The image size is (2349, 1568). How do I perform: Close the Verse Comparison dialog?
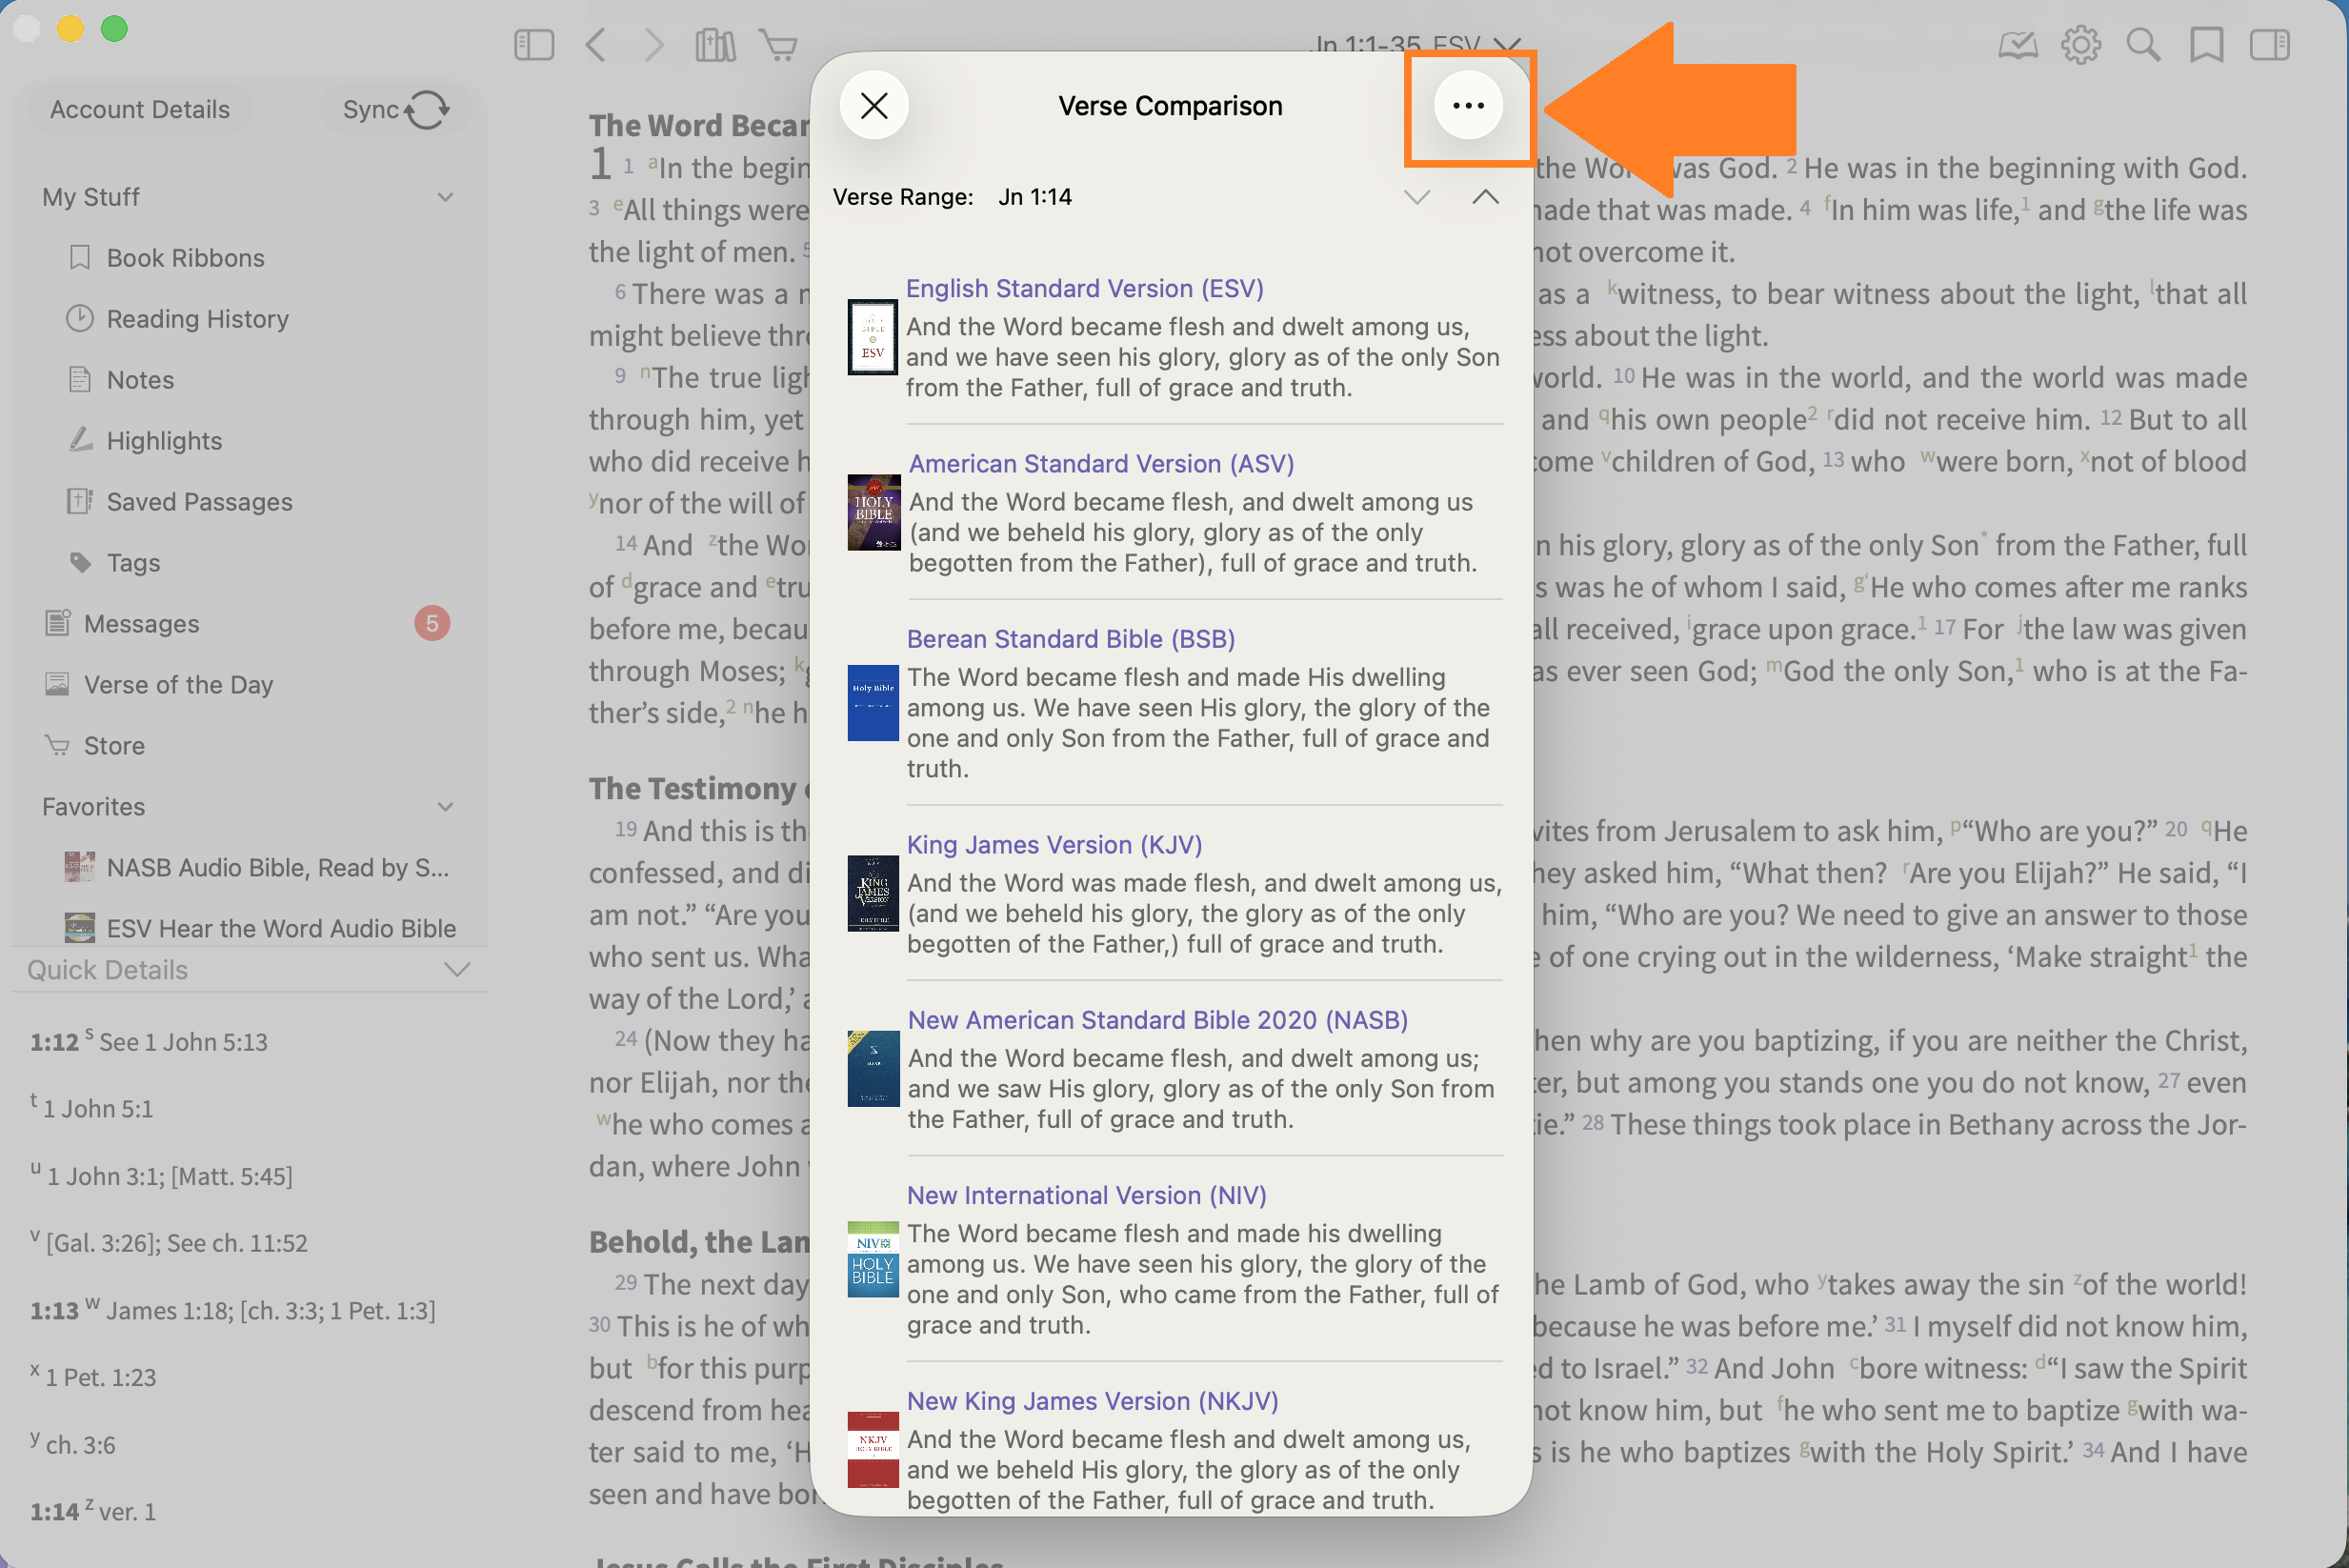(x=873, y=106)
